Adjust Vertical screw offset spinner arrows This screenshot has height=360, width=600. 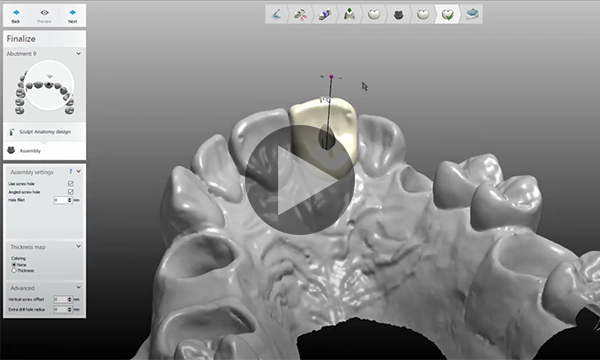pos(70,299)
